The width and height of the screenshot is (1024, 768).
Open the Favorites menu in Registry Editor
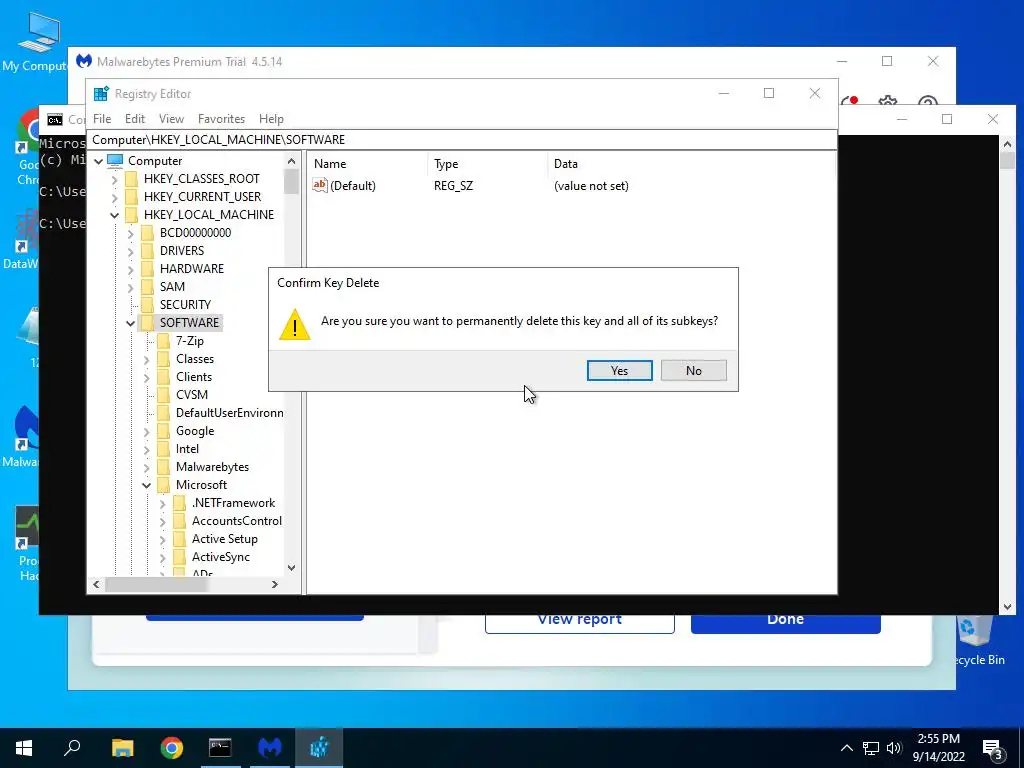click(x=221, y=119)
